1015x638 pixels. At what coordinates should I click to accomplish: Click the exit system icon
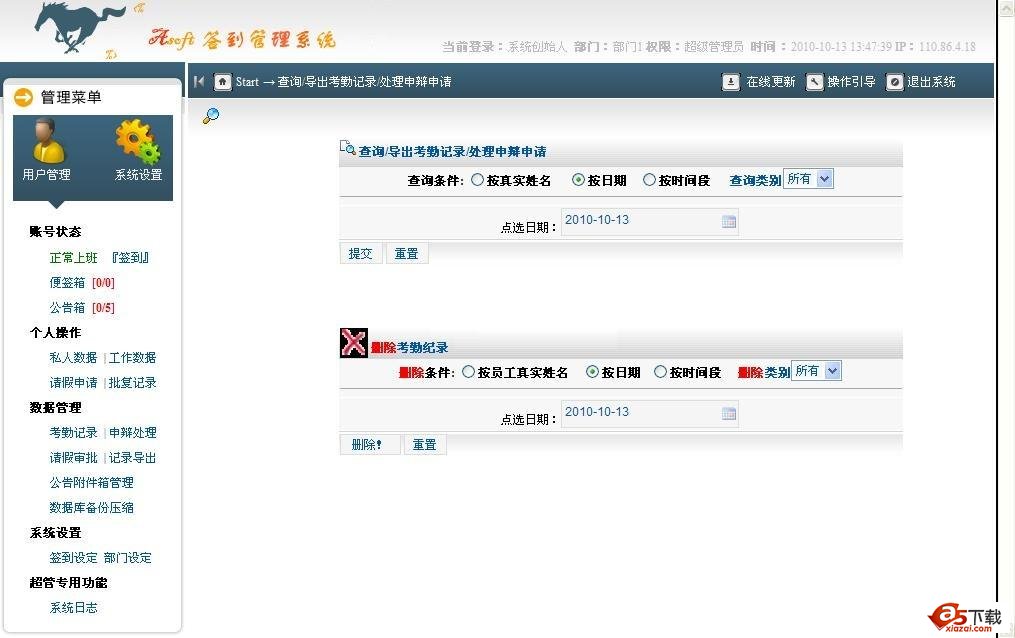click(895, 82)
